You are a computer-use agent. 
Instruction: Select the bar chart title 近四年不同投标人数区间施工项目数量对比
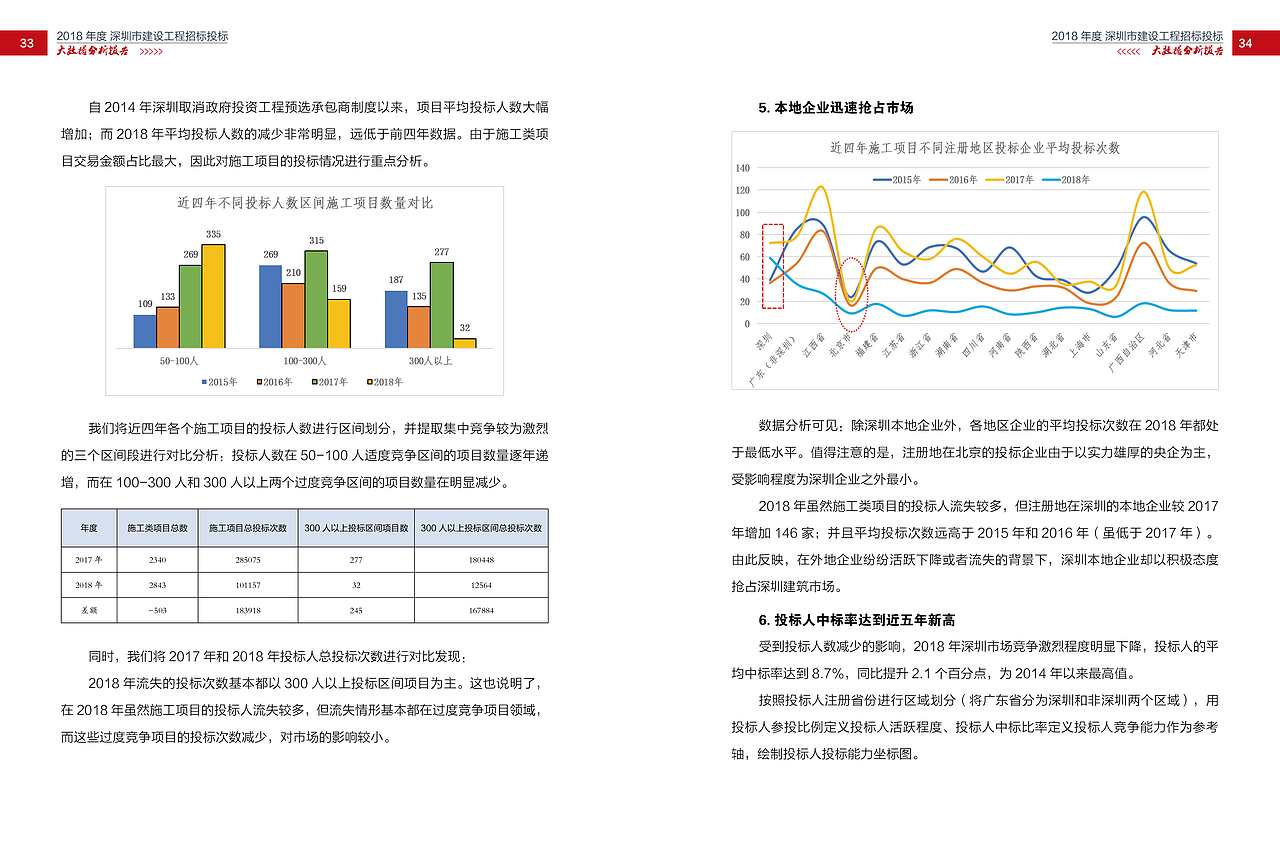click(305, 203)
